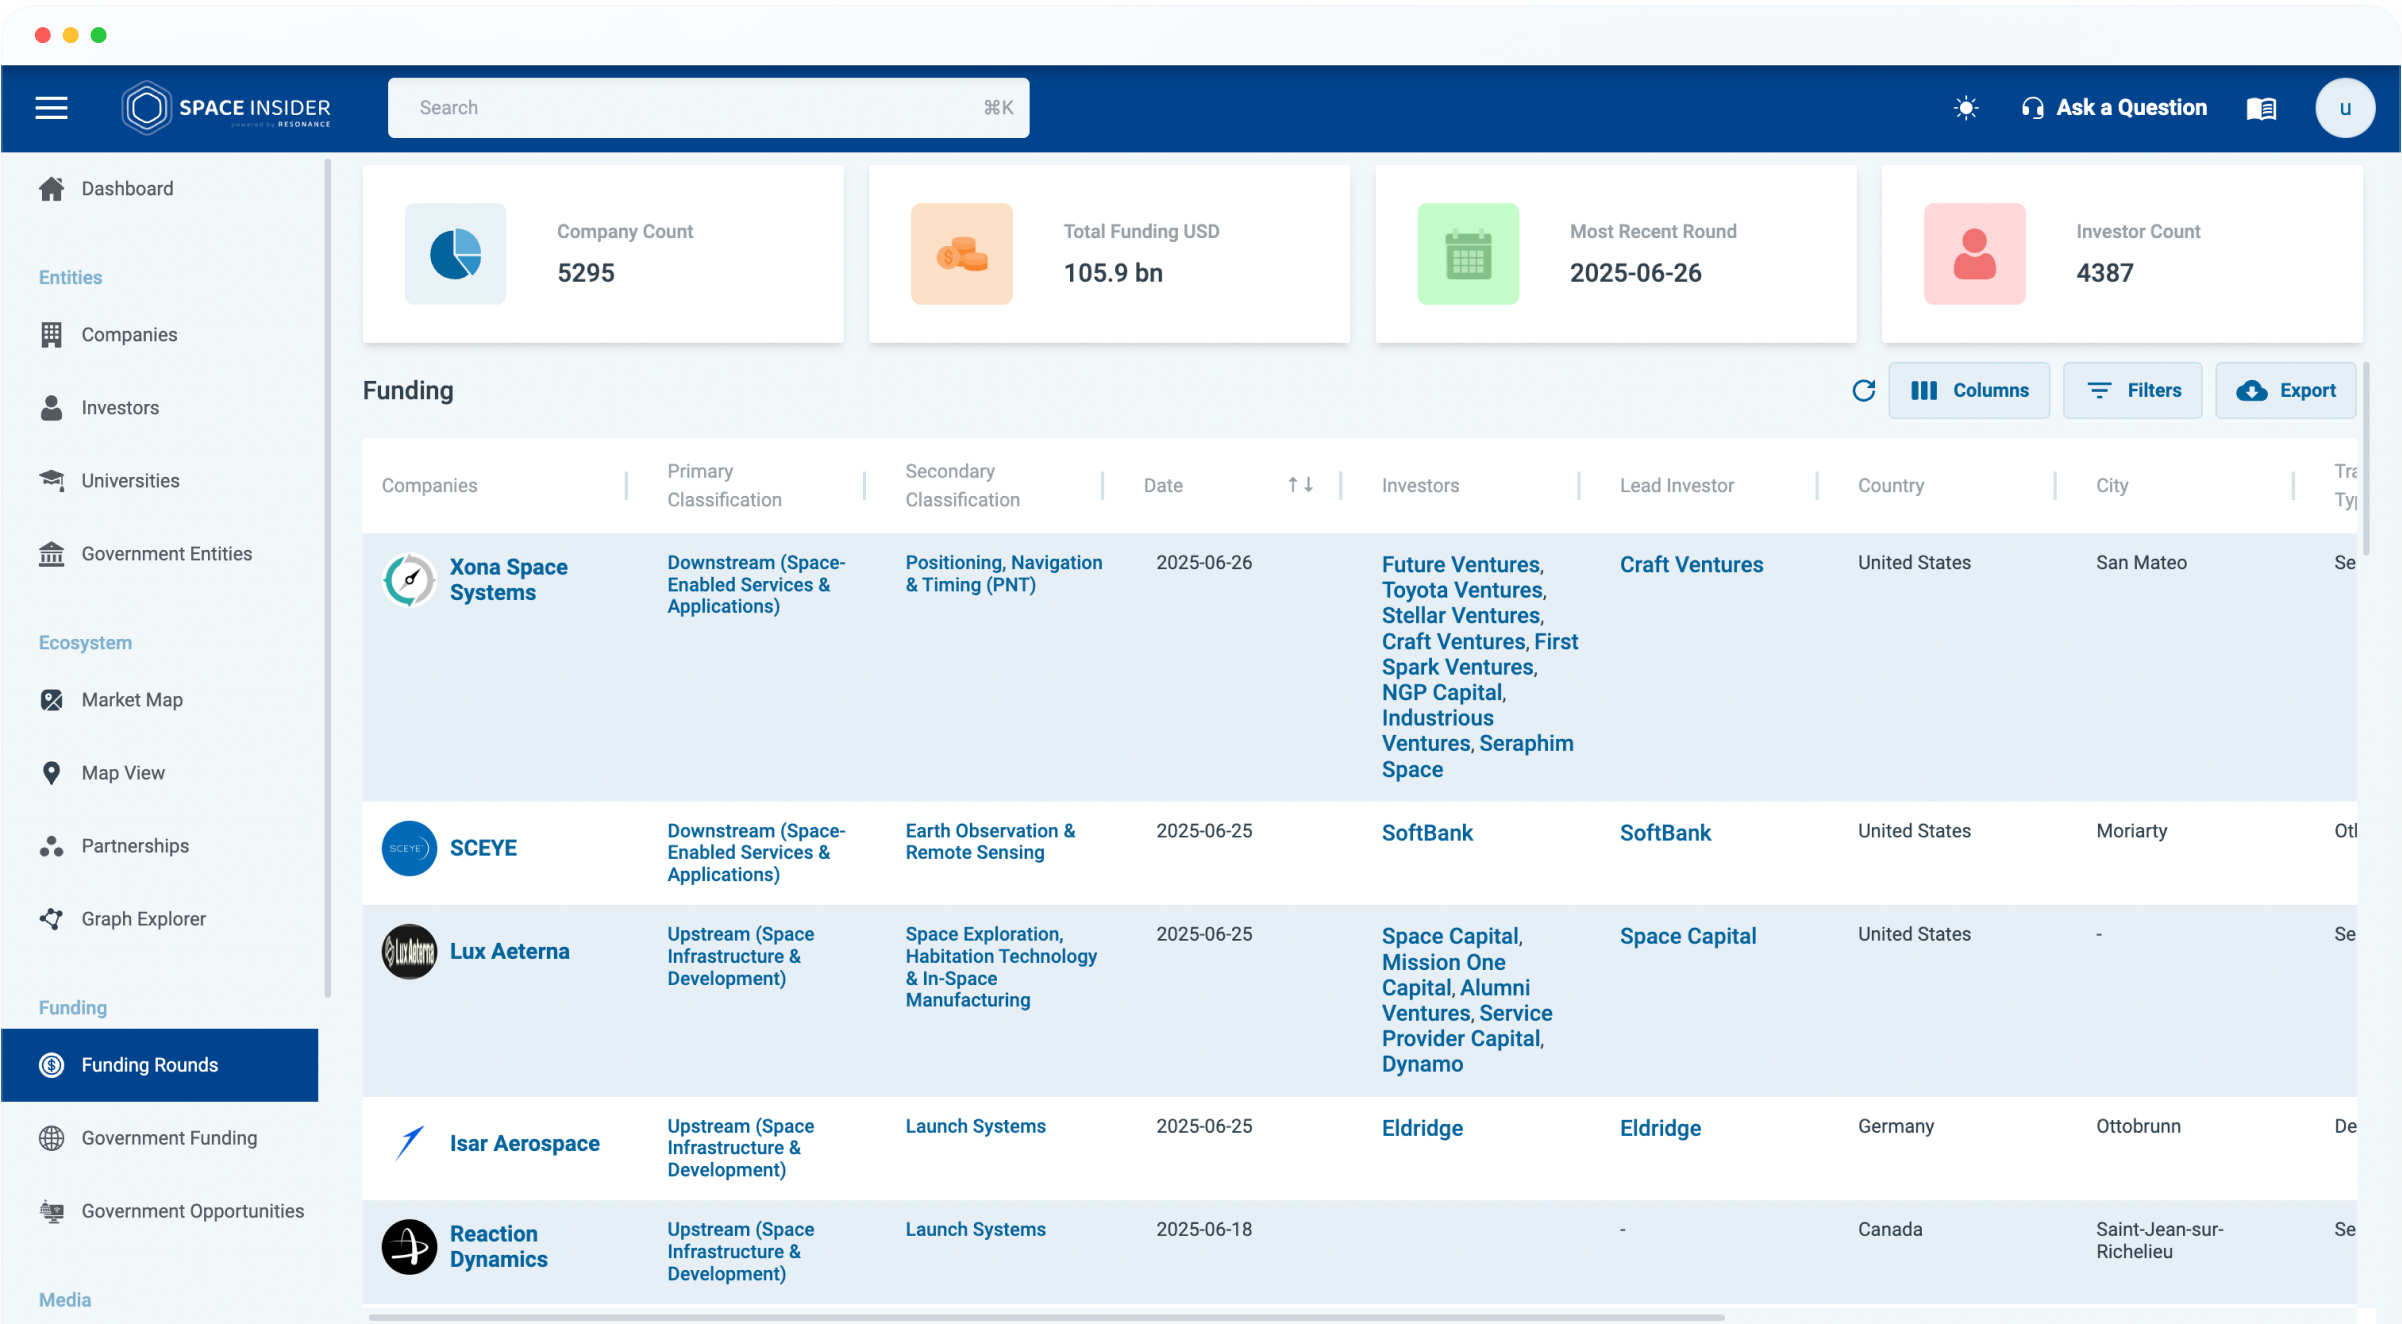Click the refresh icon beside Columns
The image size is (2402, 1324).
(x=1863, y=391)
